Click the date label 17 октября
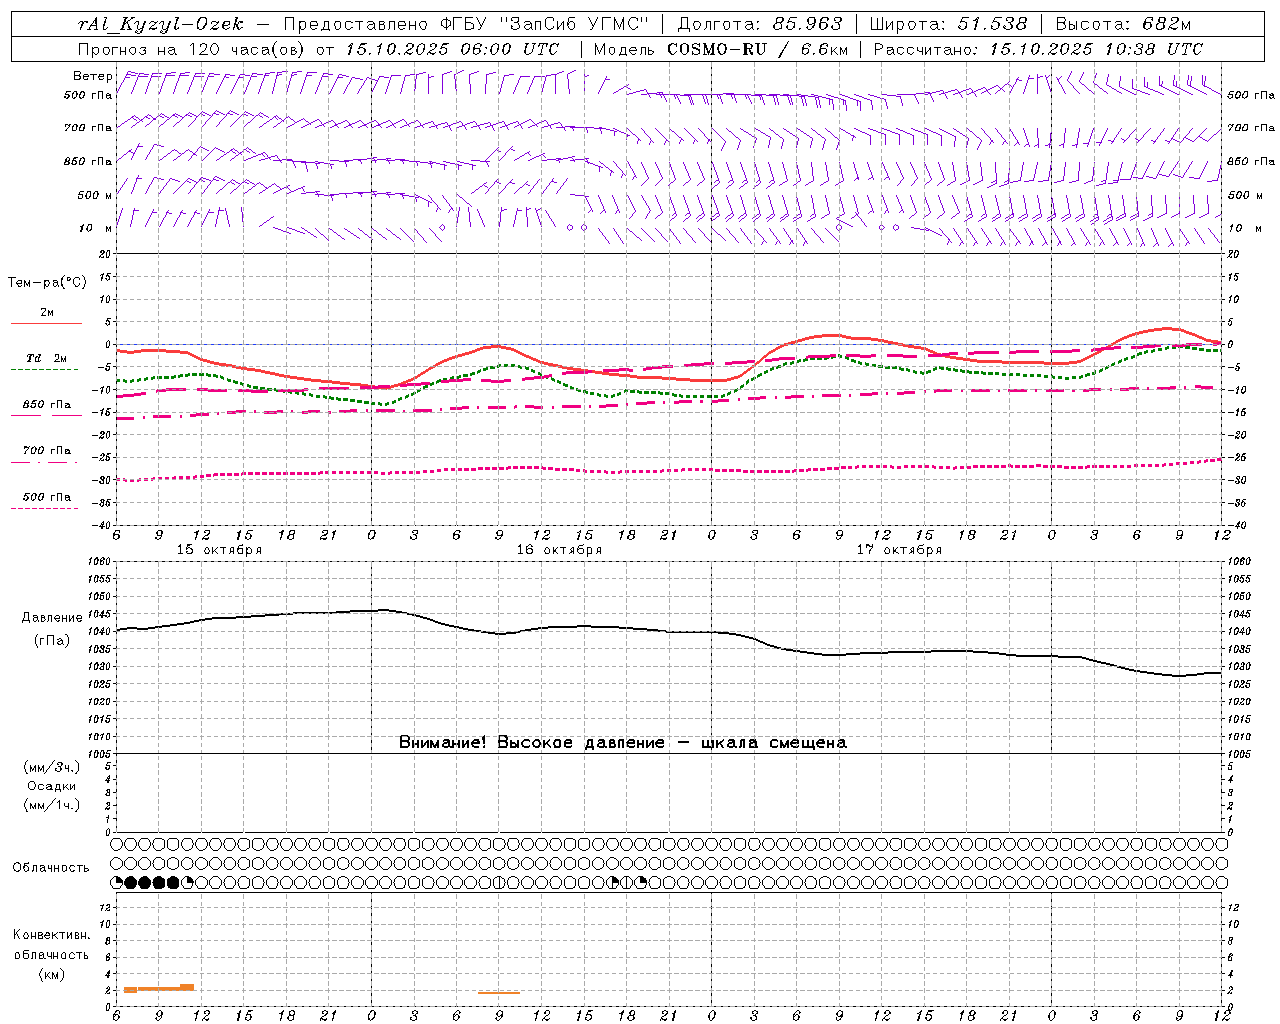Screen dimensions: 1280x1024 [x=899, y=550]
